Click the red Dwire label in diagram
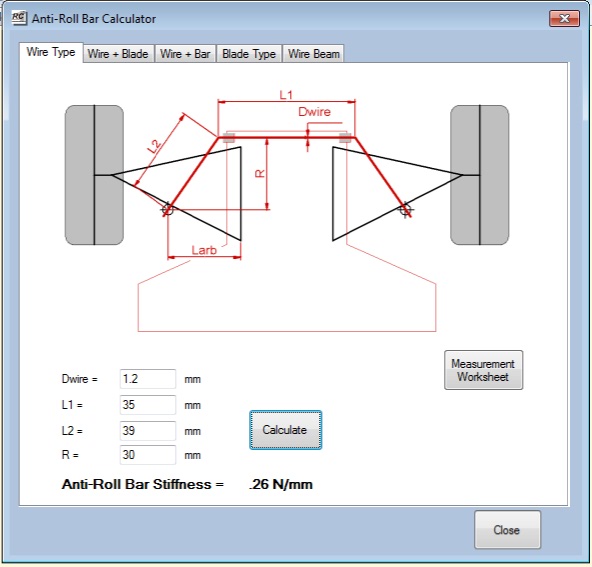The width and height of the screenshot is (592, 567). (314, 112)
